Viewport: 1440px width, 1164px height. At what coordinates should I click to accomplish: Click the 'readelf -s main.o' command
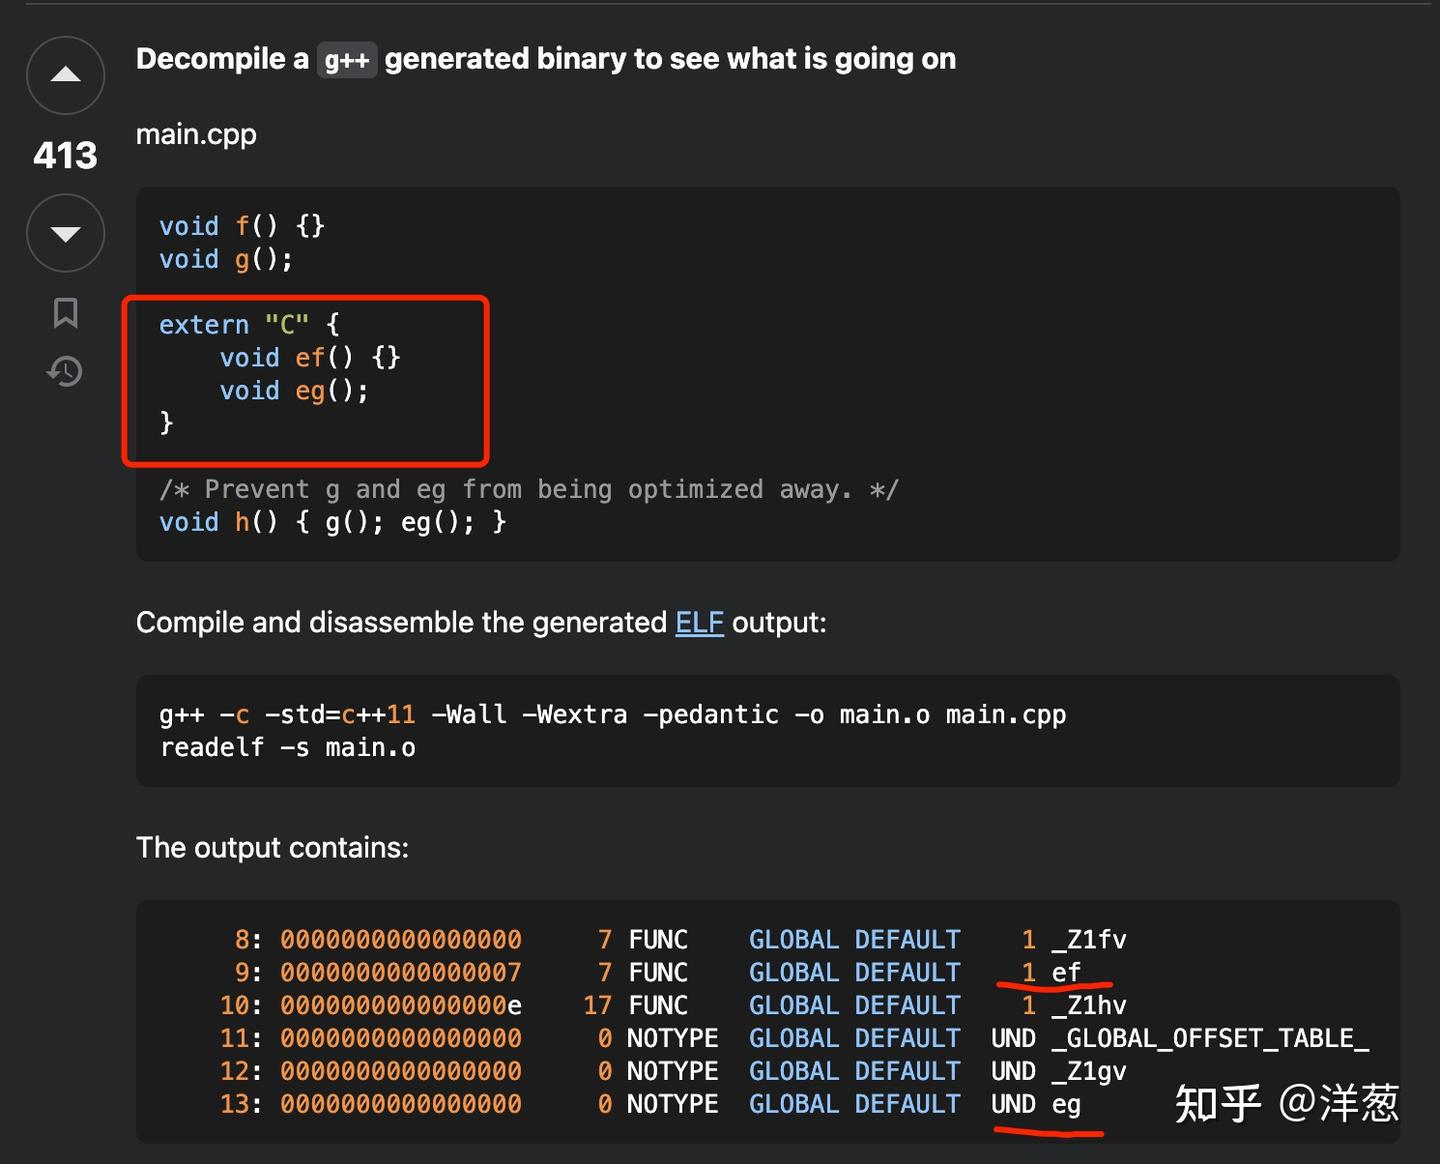[288, 747]
